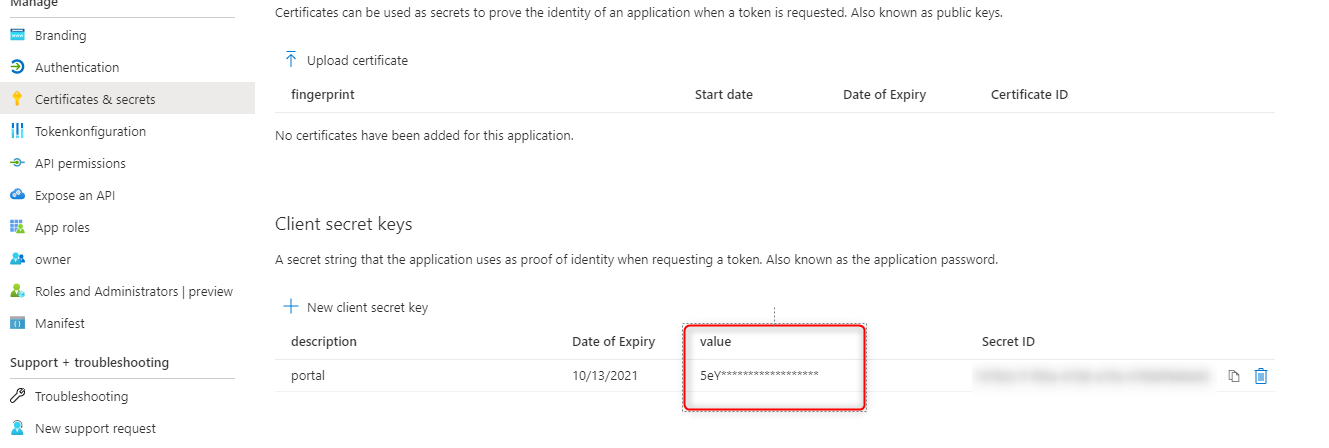Copy the portal secret ID
Viewport: 1329px width, 448px height.
pos(1234,376)
